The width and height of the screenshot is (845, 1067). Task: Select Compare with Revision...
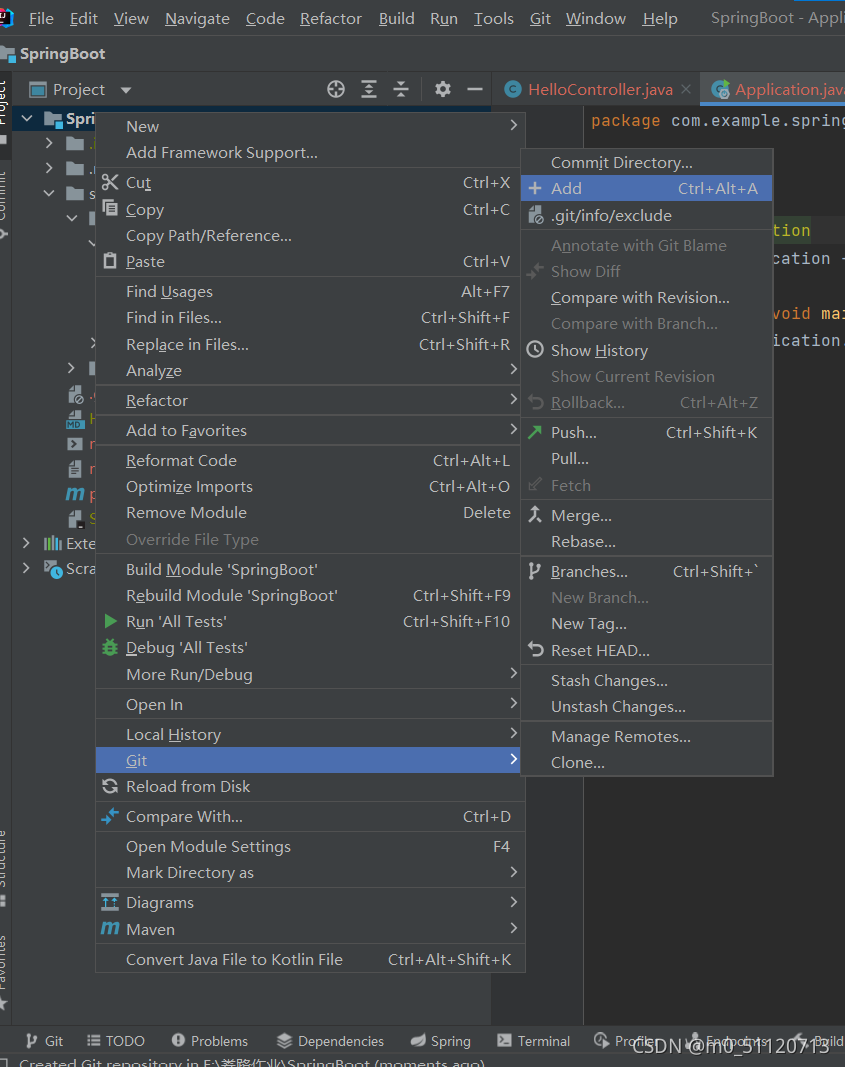click(647, 297)
